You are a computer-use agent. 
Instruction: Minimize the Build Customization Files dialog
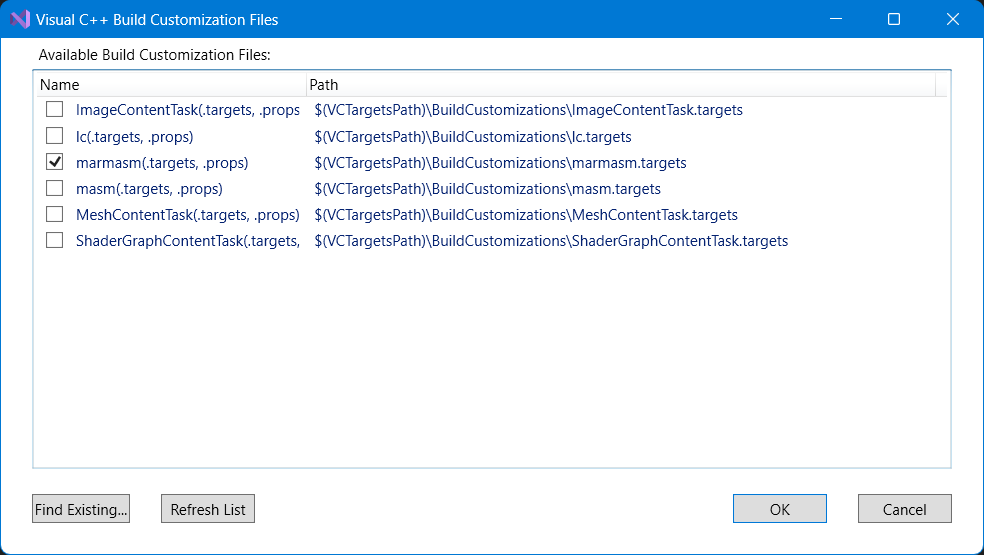click(x=835, y=19)
